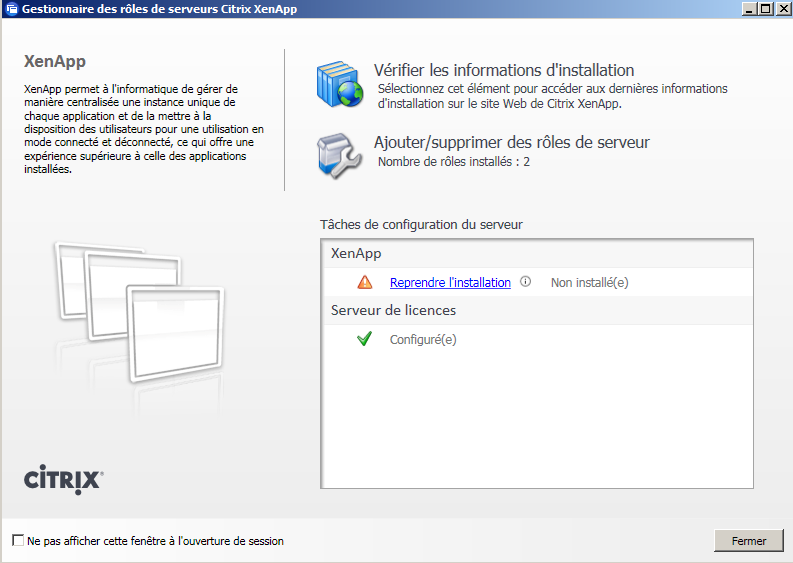This screenshot has width=793, height=563.
Task: Minimize the XenApp role manager window
Action: (x=749, y=9)
